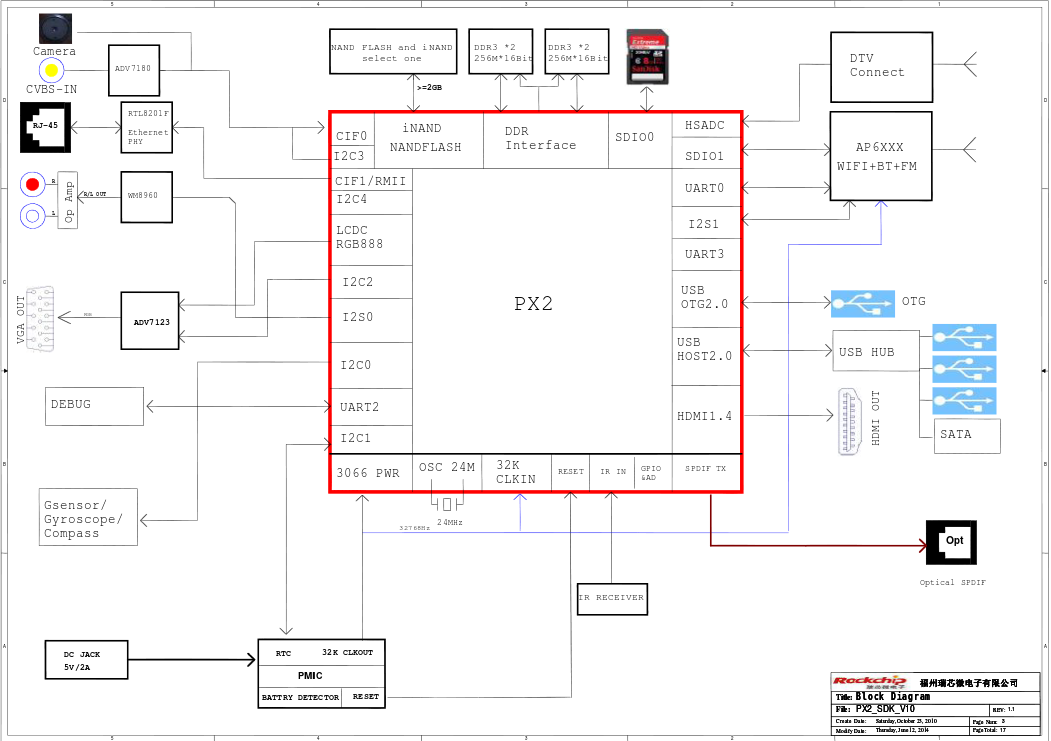Click the antenna symbol beside AP6XXX block
The width and height of the screenshot is (1051, 741).
[x=970, y=149]
